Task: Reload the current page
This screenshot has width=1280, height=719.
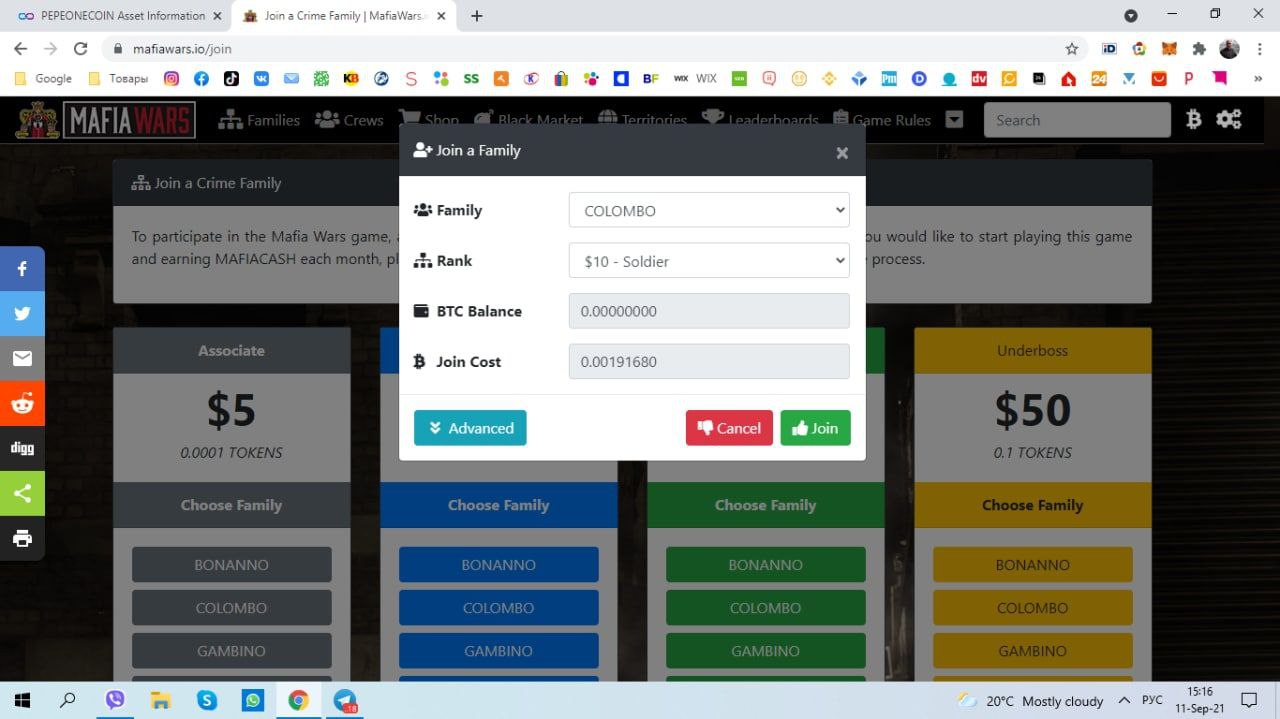Action: [x=81, y=48]
